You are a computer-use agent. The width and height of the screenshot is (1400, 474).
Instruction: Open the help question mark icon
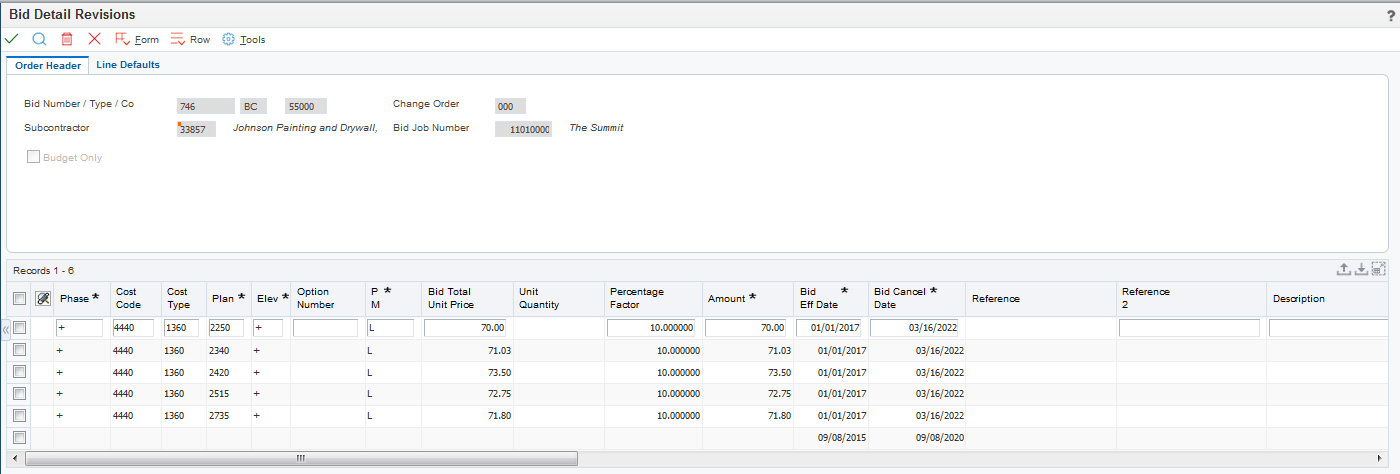[1390, 16]
